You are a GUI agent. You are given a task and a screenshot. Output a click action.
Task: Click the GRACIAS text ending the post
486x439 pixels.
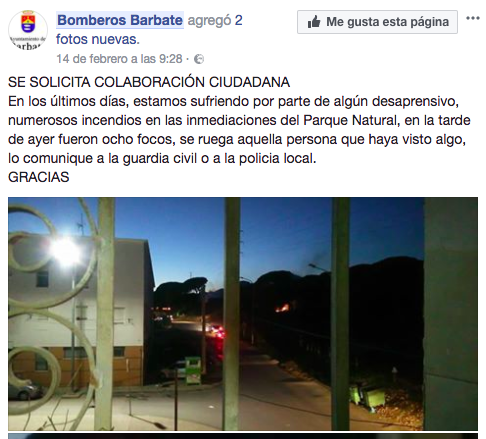pyautogui.click(x=39, y=177)
